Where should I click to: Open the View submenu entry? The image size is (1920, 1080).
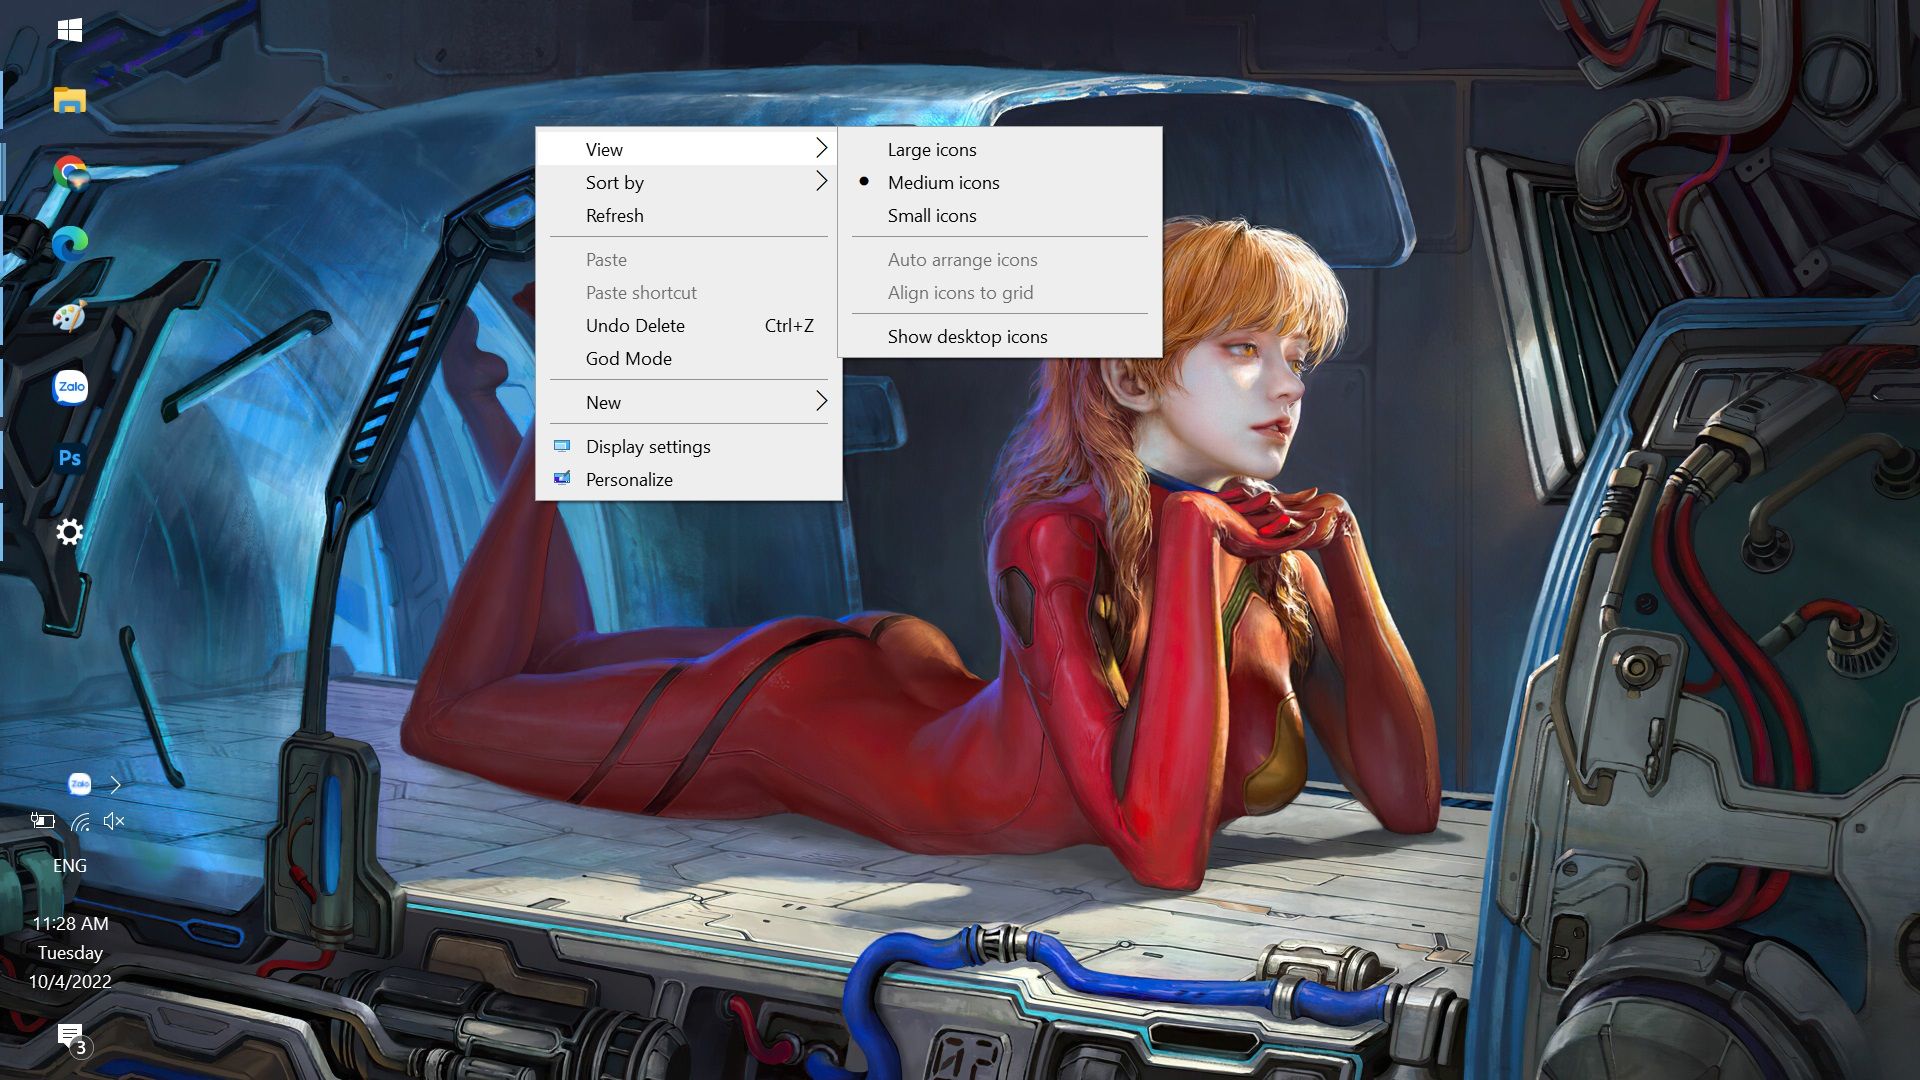pyautogui.click(x=689, y=149)
